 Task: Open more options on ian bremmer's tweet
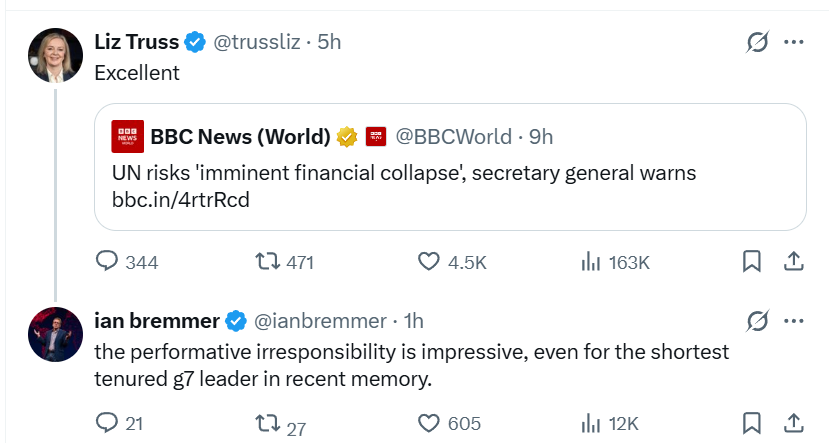794,321
